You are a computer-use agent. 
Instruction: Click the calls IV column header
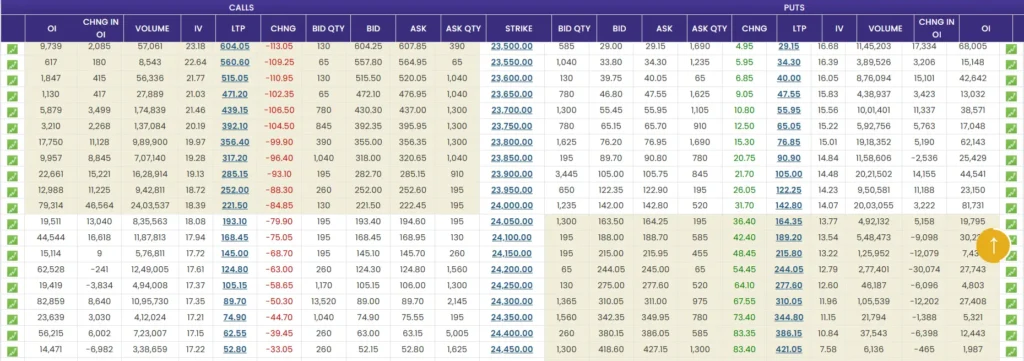(x=198, y=29)
